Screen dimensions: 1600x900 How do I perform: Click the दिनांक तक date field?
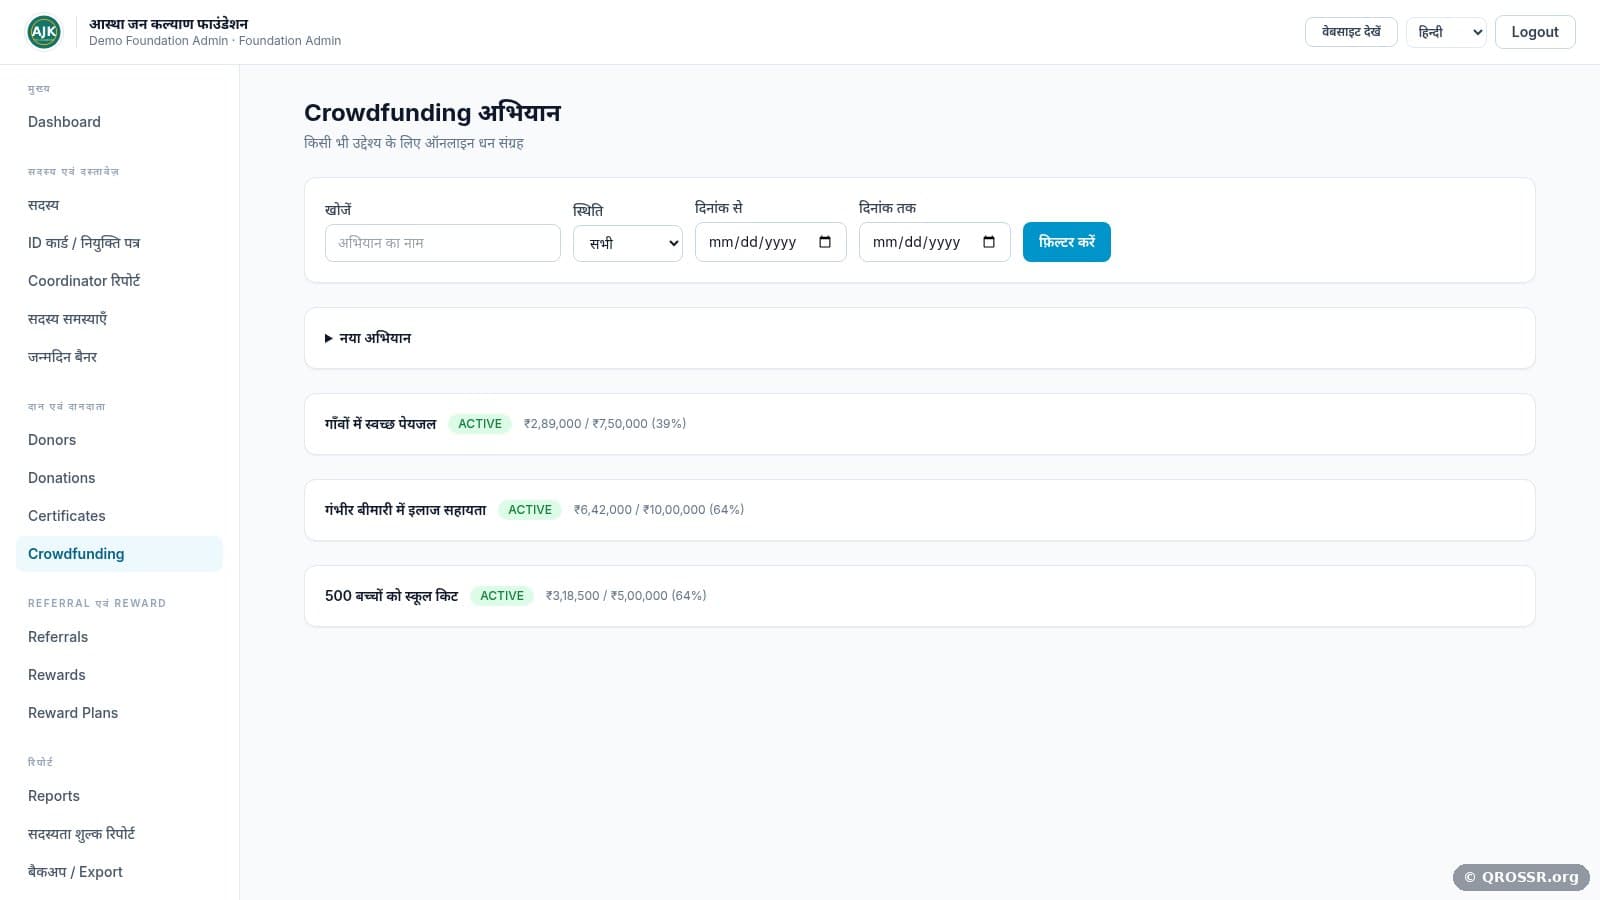[x=934, y=242]
